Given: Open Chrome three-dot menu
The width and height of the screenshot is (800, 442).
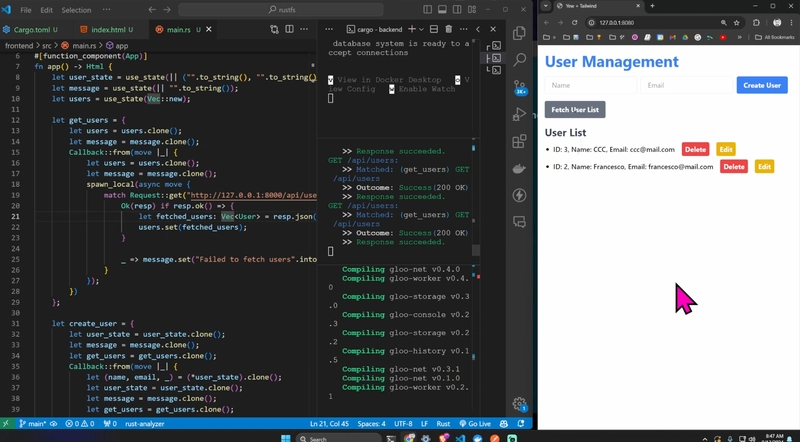Looking at the screenshot, I should [x=792, y=22].
